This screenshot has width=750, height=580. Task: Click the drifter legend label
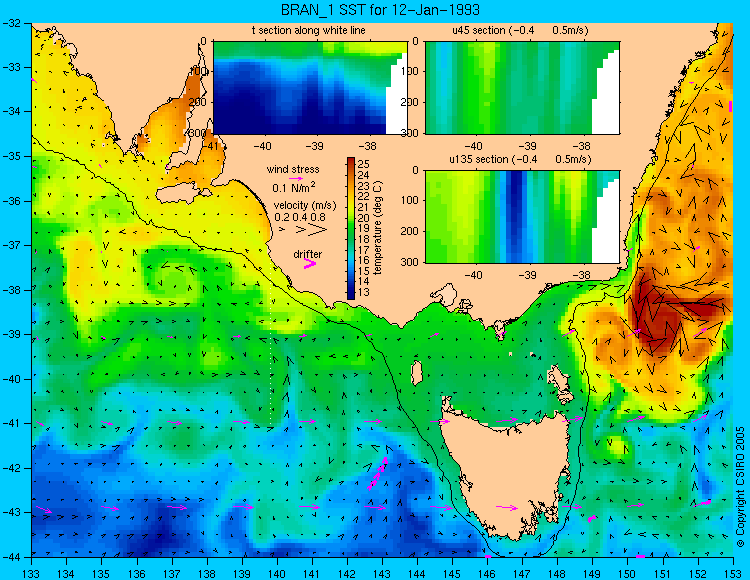[308, 254]
